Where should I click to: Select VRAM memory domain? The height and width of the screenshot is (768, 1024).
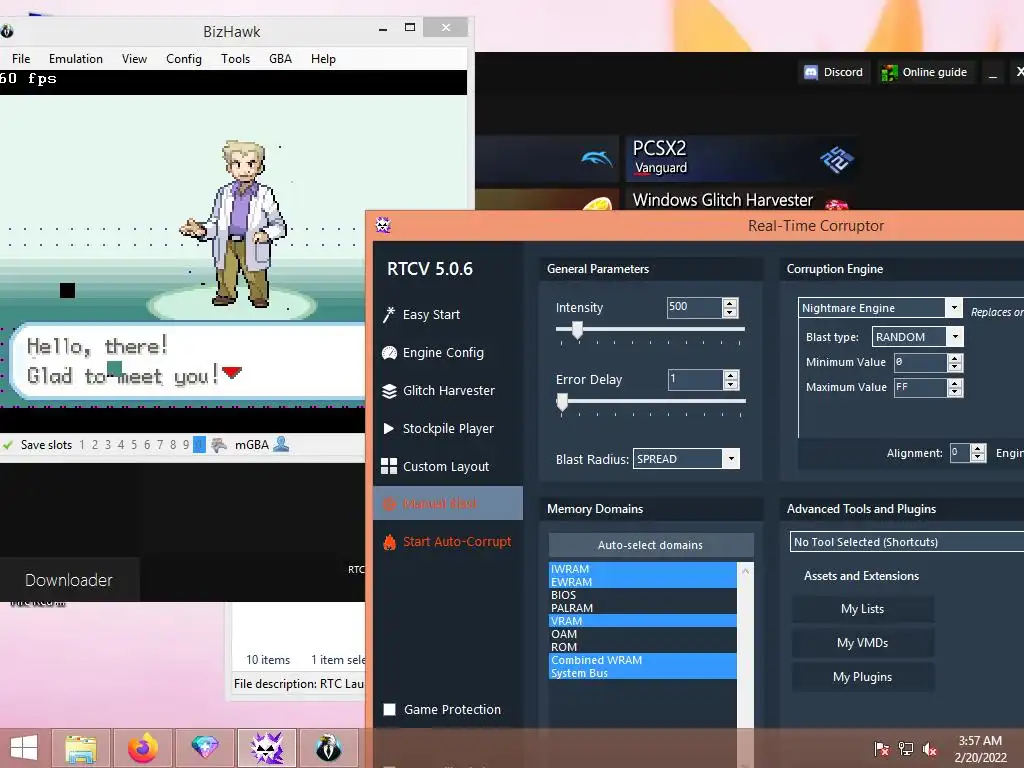click(643, 621)
